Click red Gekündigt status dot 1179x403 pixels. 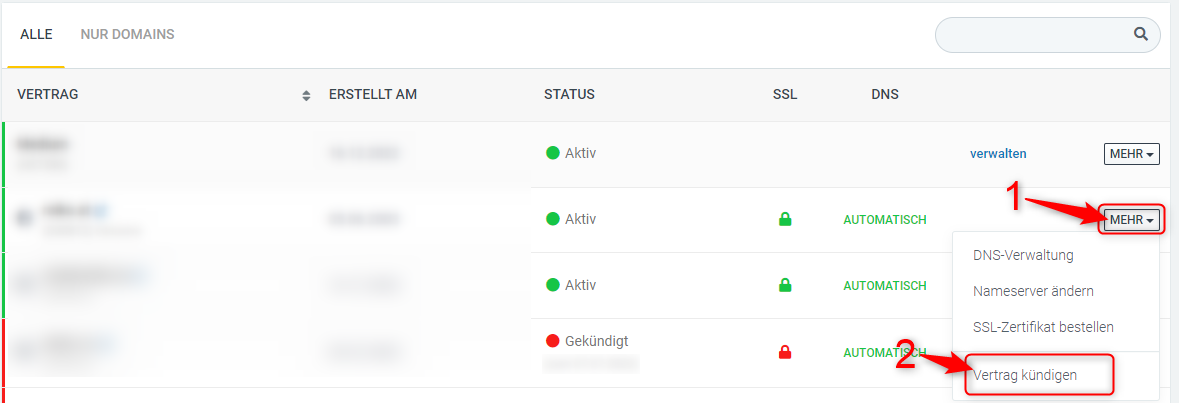553,341
